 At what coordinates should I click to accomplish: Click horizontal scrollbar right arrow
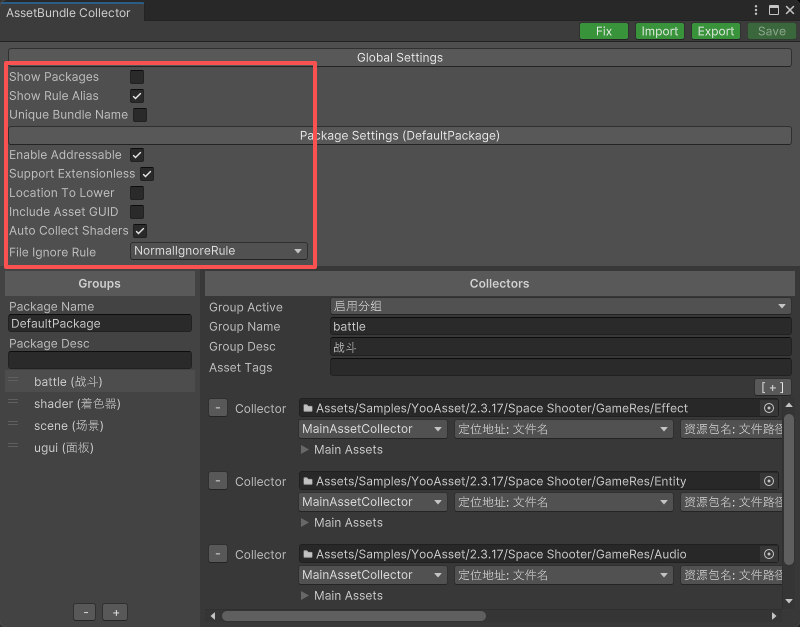[774, 616]
